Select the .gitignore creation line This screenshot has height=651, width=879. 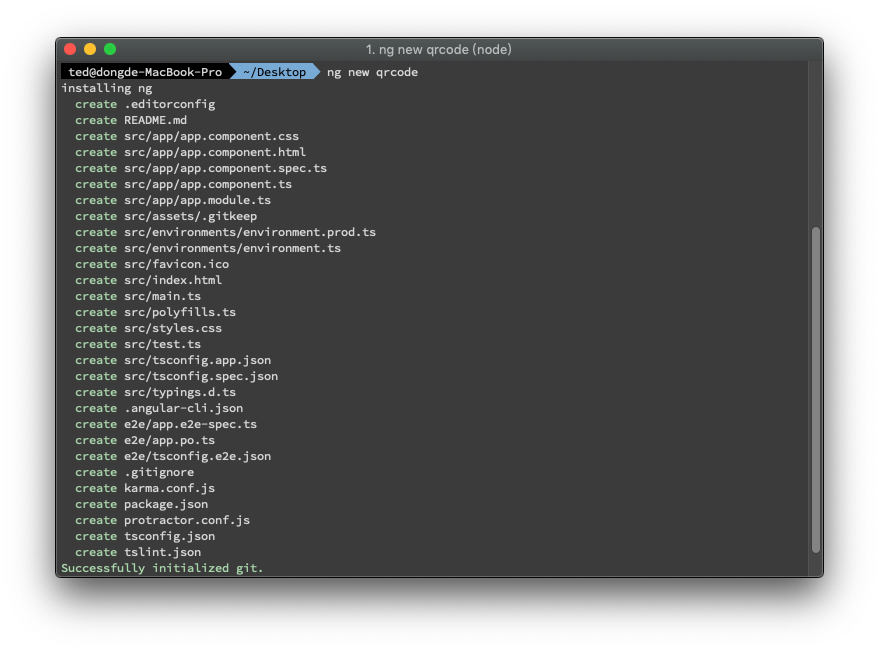click(x=159, y=471)
